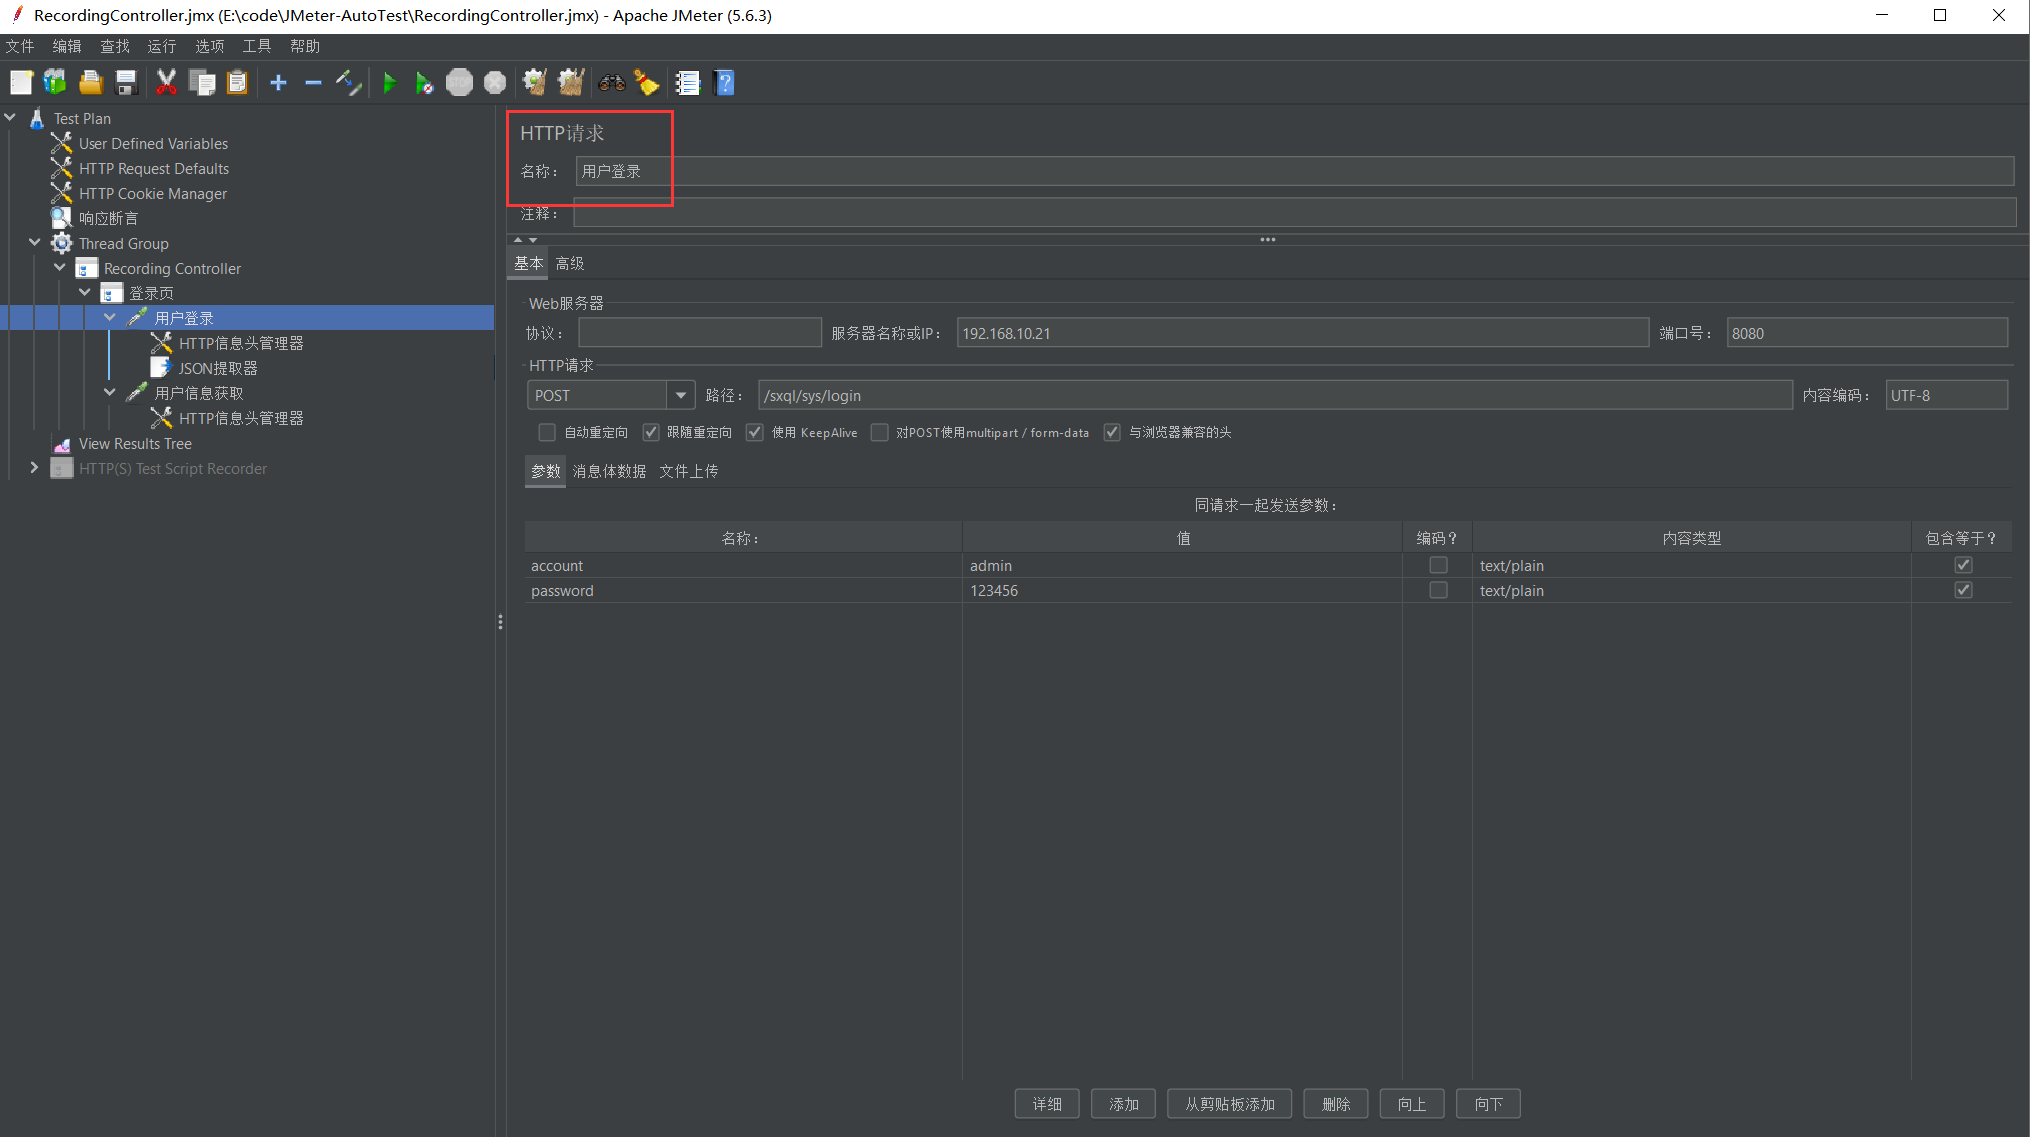Enable the 自动重定向 checkbox
Image resolution: width=2030 pixels, height=1137 pixels.
(x=547, y=432)
